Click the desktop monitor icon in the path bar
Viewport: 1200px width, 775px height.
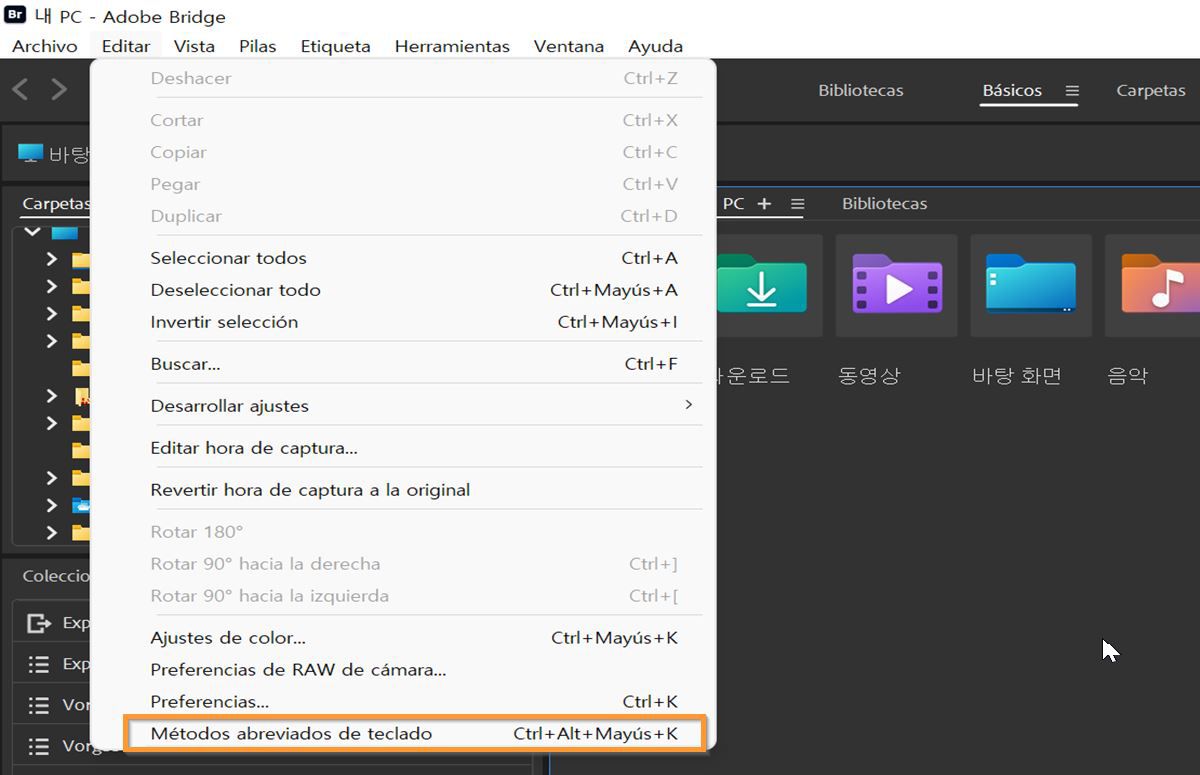31,154
